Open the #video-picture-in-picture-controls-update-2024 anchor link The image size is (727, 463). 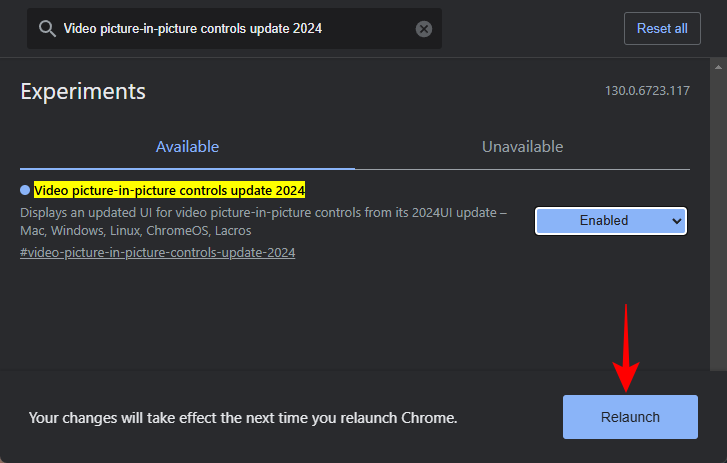click(157, 252)
